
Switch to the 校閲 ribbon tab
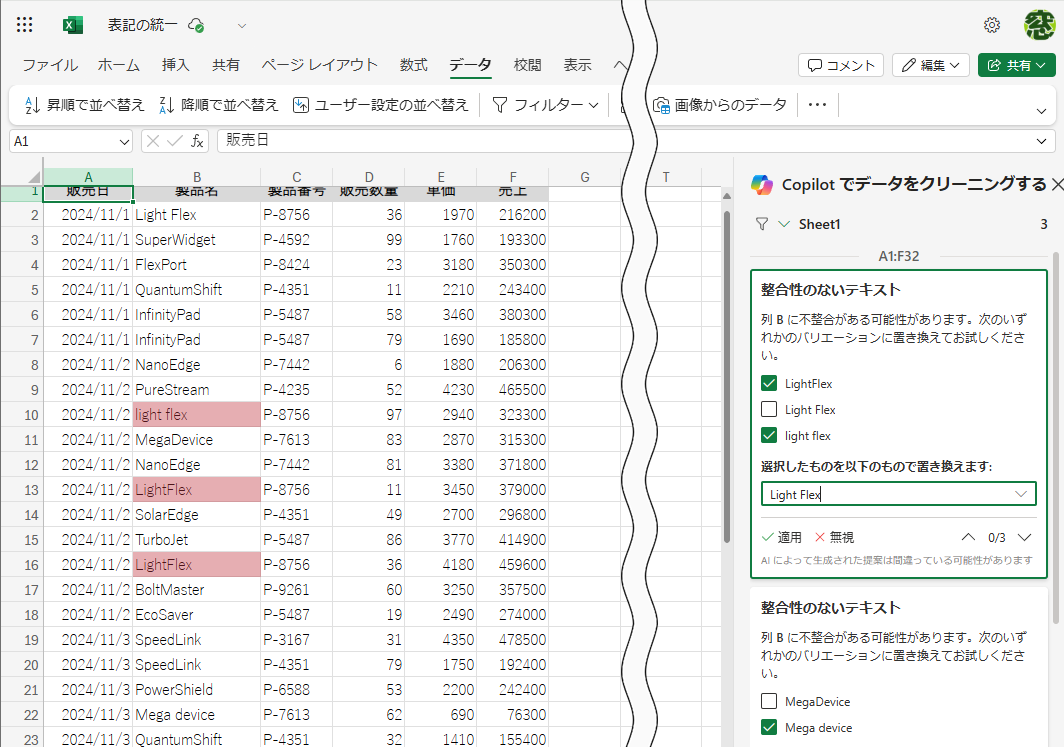[528, 64]
